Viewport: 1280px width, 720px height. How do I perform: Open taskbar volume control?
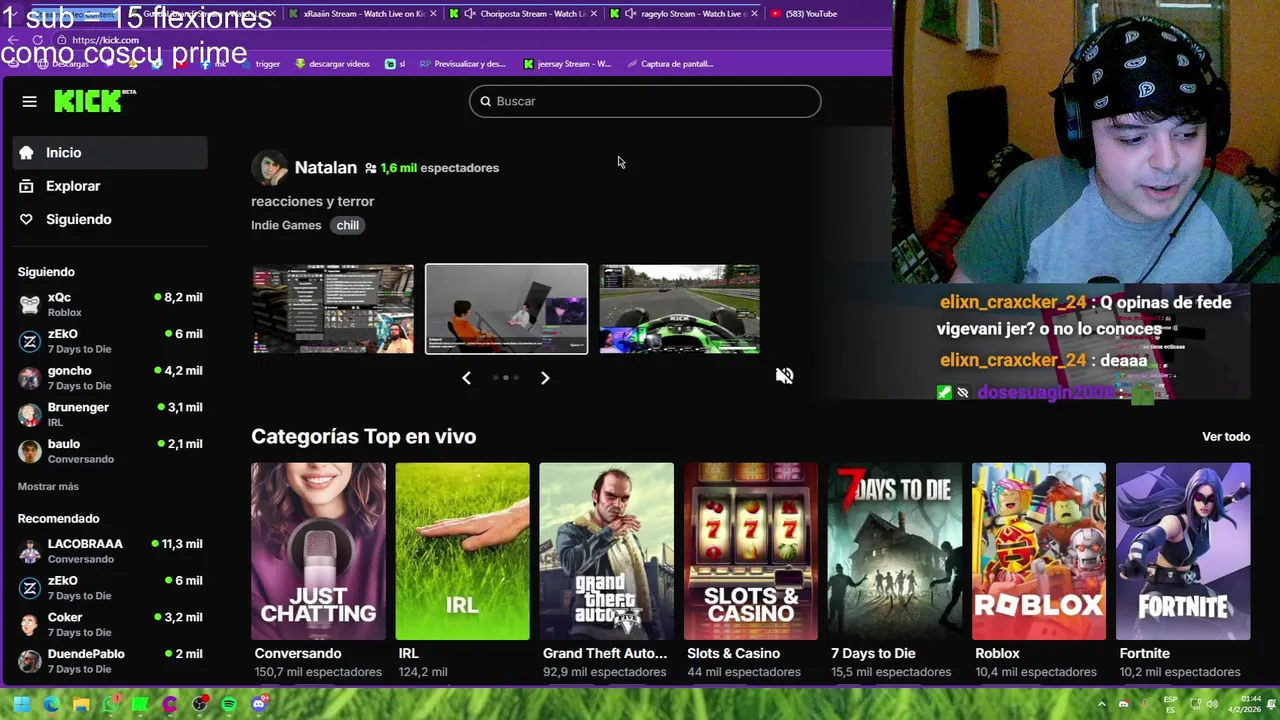(x=1211, y=704)
